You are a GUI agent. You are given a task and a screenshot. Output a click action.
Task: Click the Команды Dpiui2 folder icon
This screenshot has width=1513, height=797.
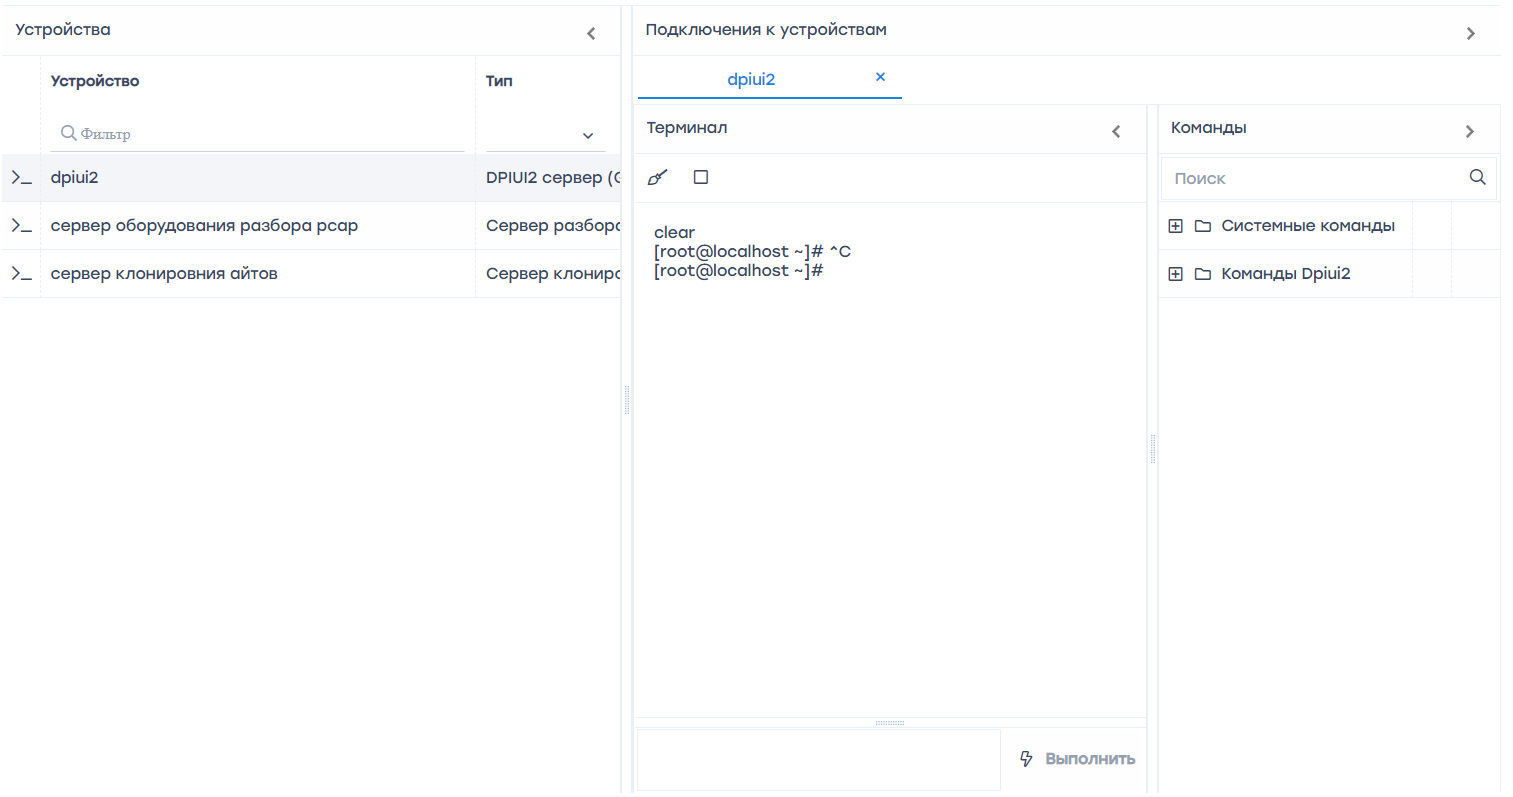tap(1203, 274)
